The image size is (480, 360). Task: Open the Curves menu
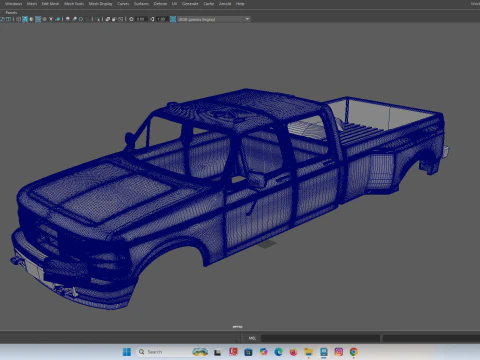pyautogui.click(x=123, y=4)
